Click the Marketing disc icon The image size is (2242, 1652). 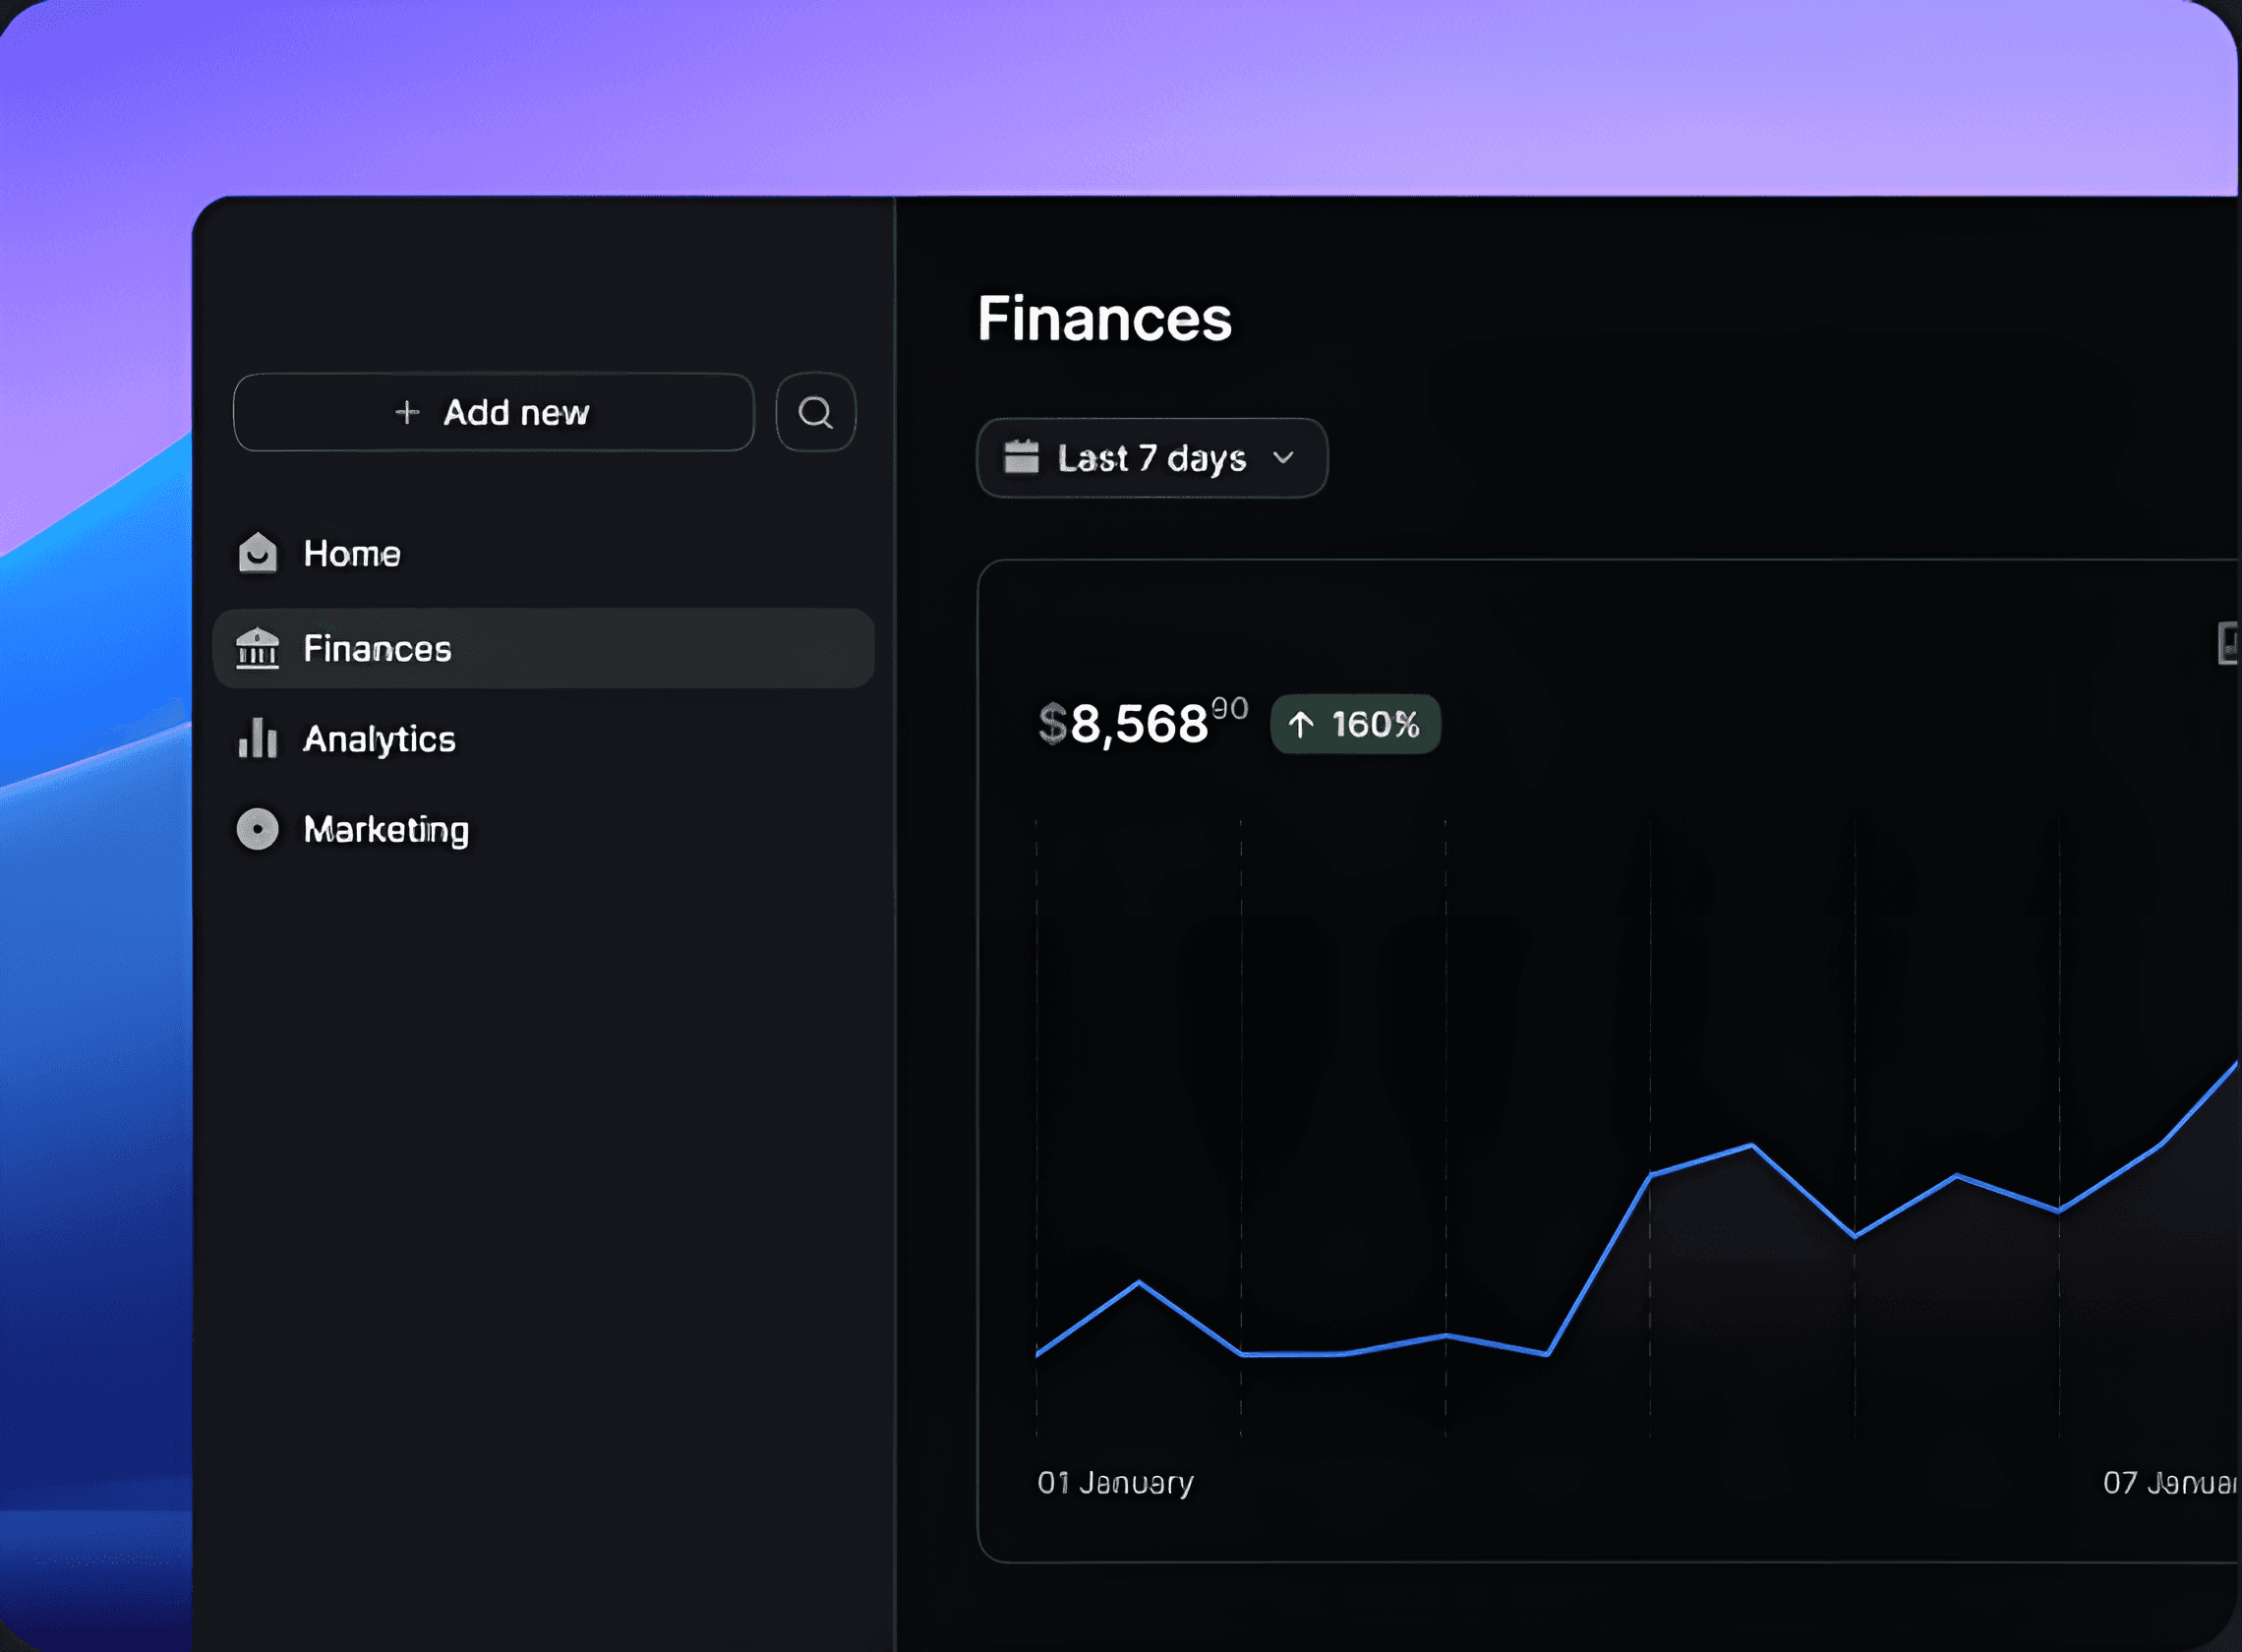click(257, 829)
